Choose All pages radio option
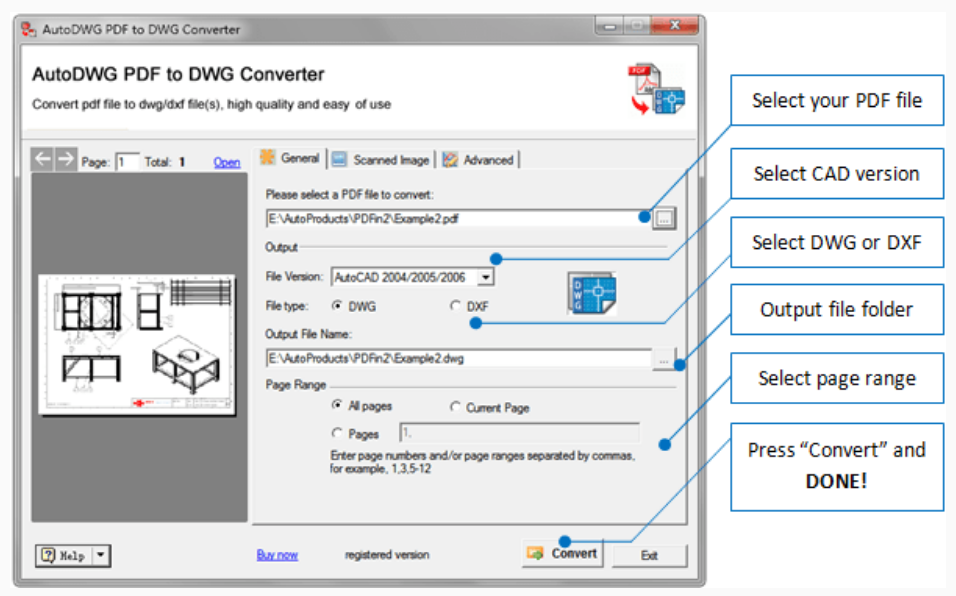This screenshot has width=956, height=596. click(x=337, y=405)
